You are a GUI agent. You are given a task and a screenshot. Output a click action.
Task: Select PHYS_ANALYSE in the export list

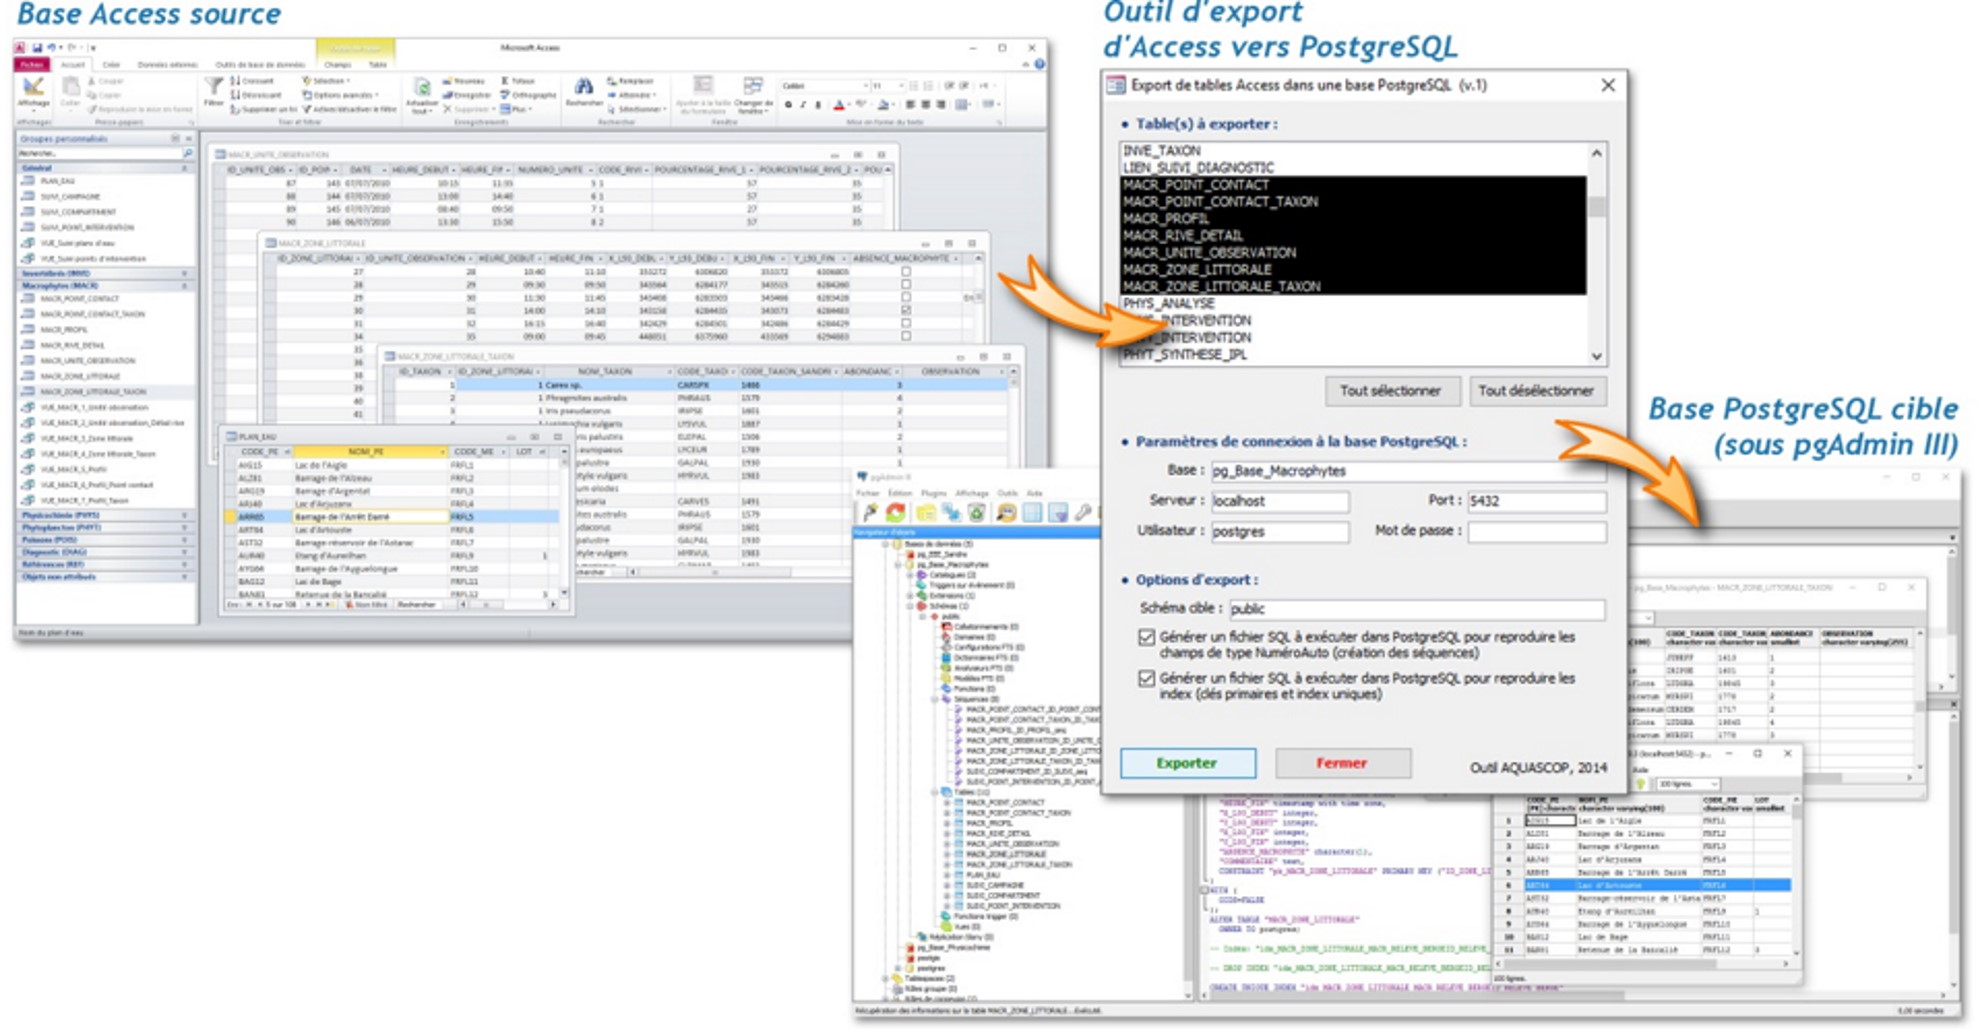pyautogui.click(x=1352, y=304)
